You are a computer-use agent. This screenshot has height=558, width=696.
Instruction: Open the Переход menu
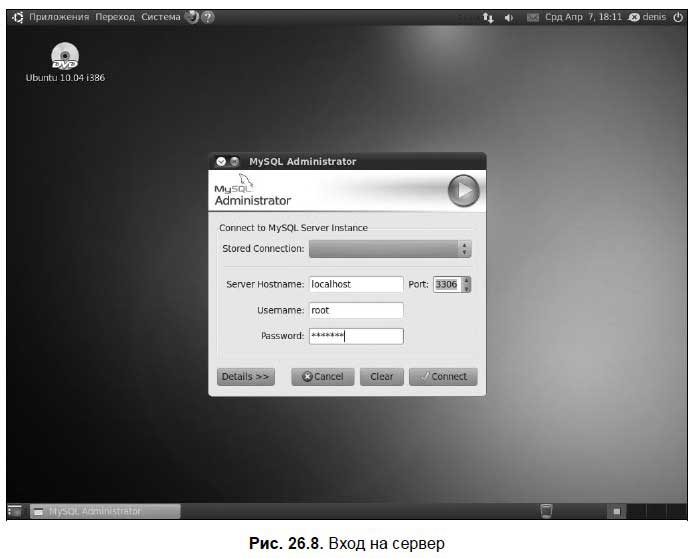(x=115, y=17)
